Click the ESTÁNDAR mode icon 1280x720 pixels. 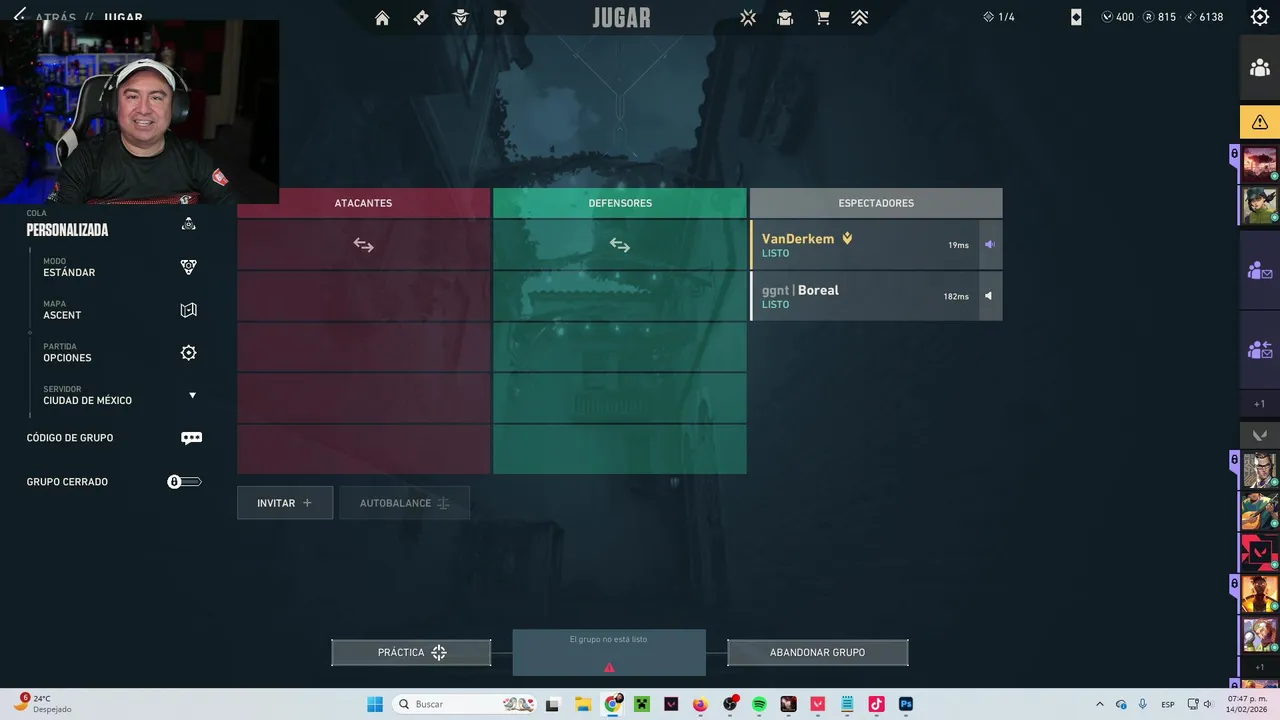(188, 267)
